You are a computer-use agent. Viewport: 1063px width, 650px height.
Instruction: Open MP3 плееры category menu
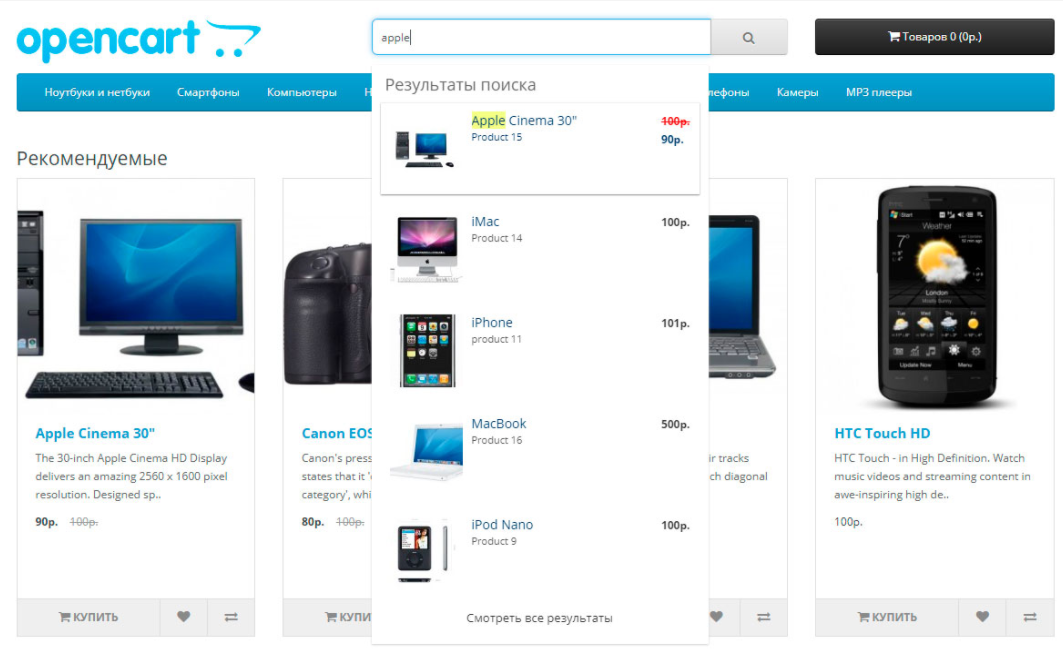coord(879,92)
